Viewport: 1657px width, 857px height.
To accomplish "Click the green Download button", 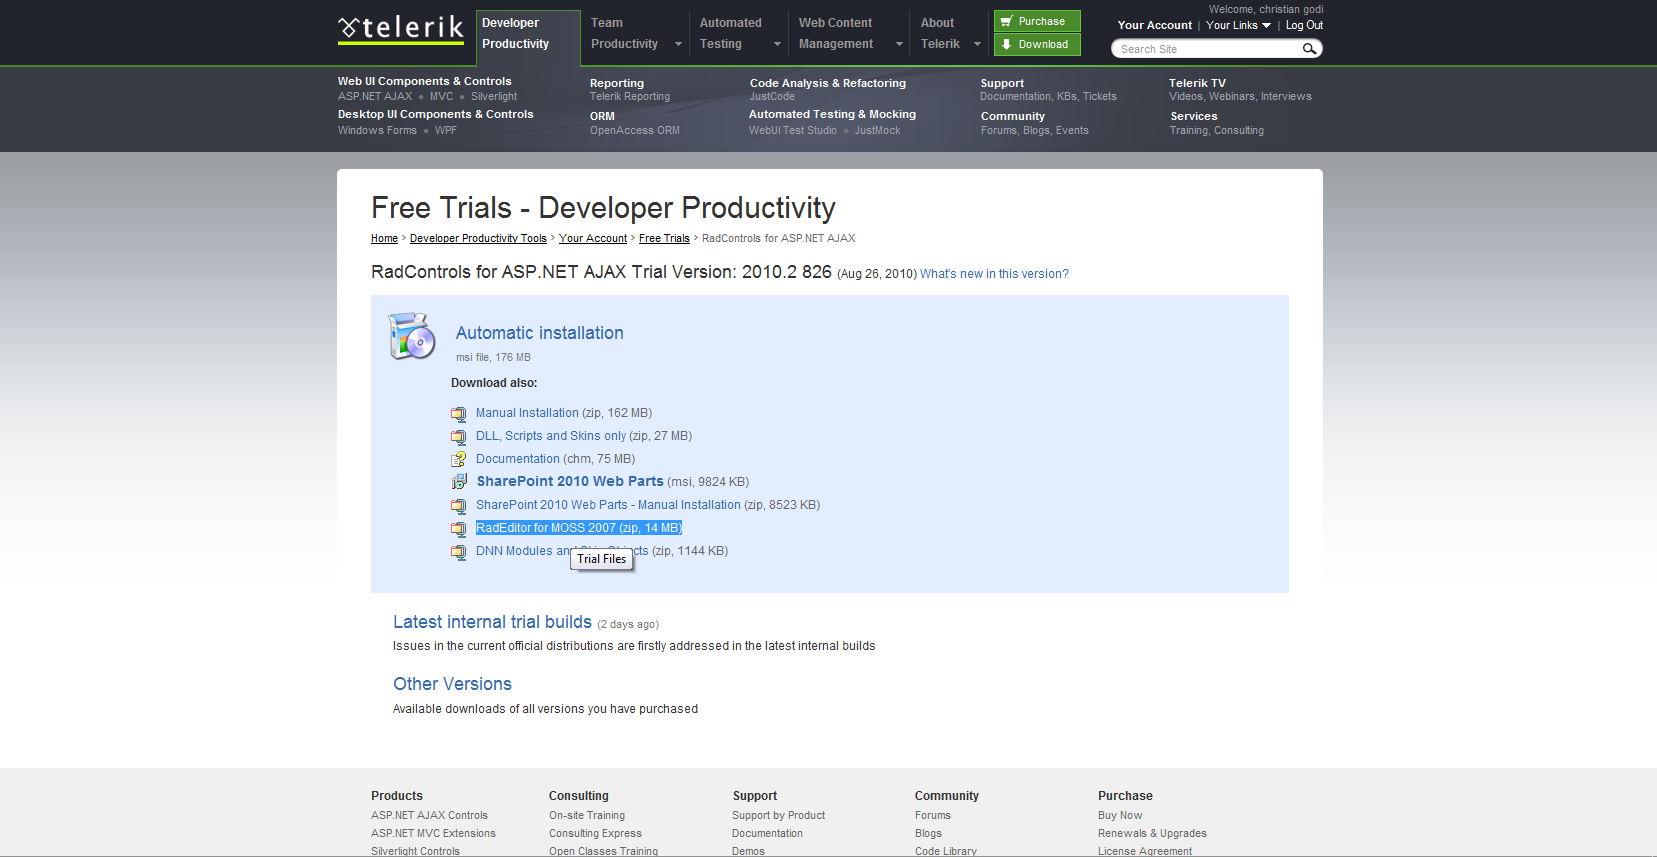I will click(1037, 44).
